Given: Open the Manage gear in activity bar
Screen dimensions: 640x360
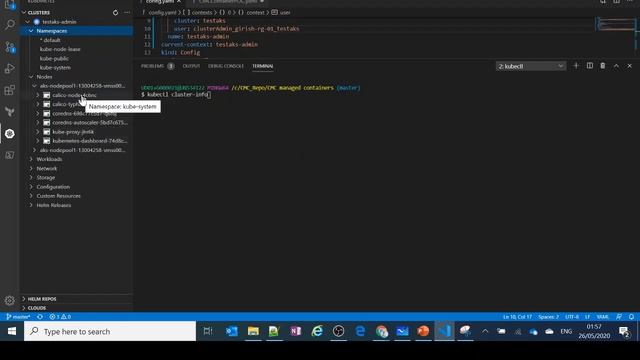Looking at the screenshot, I should [10, 300].
